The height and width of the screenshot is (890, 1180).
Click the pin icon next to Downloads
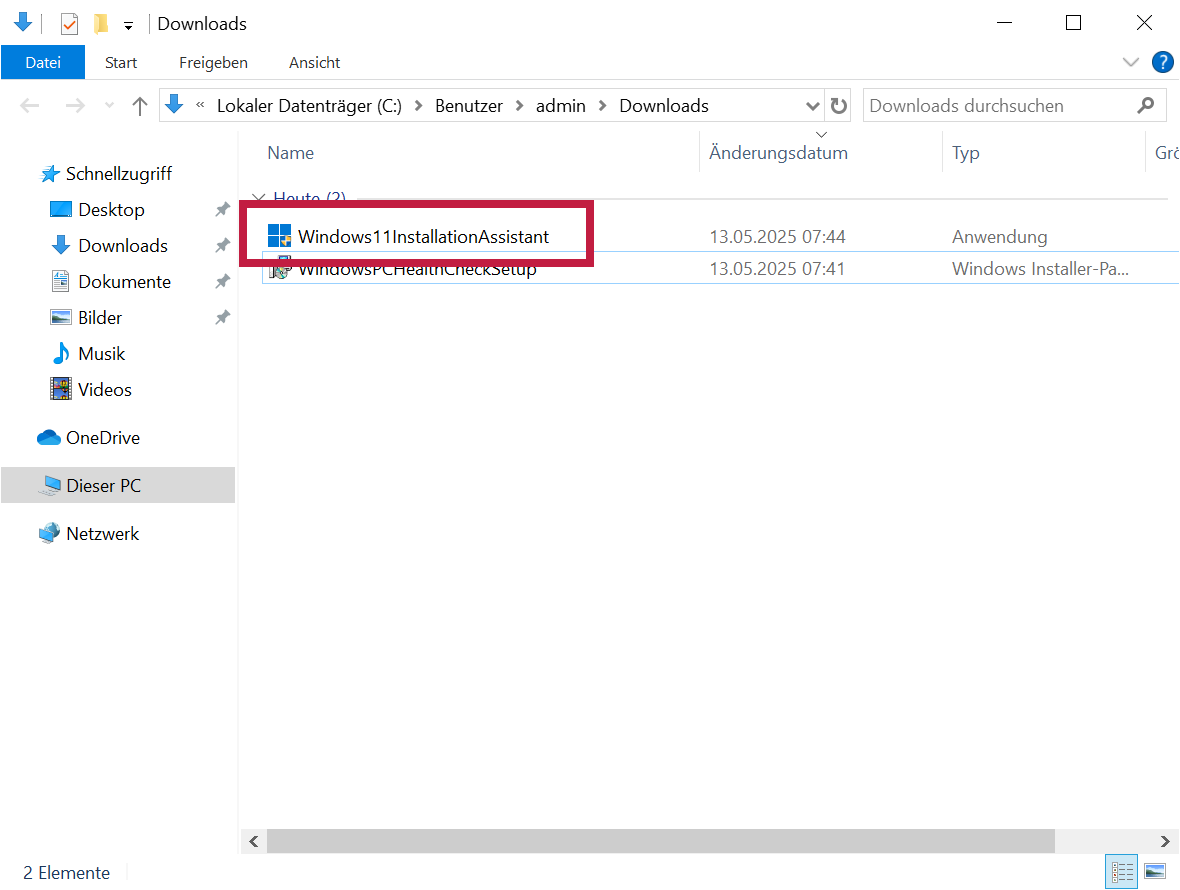tap(222, 246)
